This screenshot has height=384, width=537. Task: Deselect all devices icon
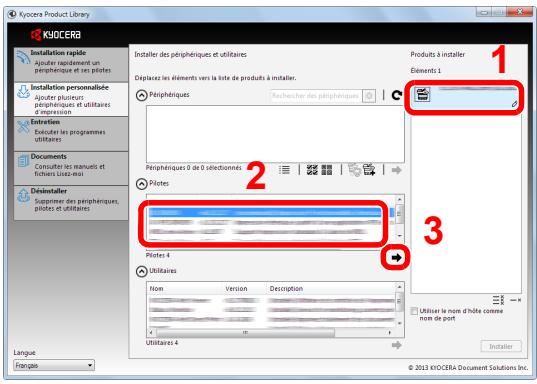327,170
